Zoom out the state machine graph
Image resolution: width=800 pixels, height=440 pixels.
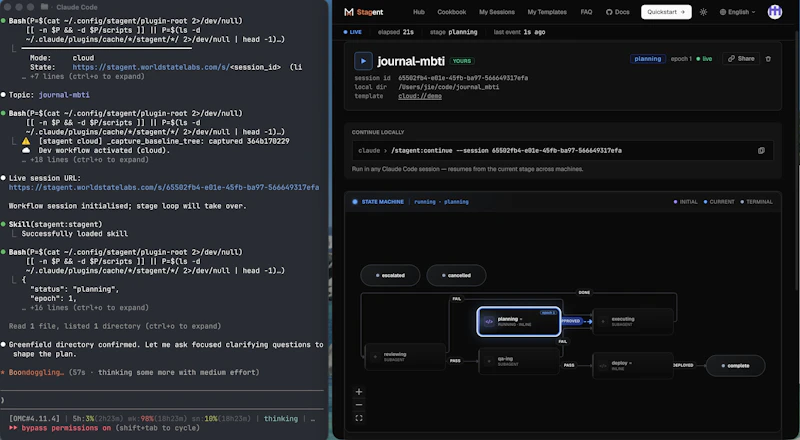point(359,405)
